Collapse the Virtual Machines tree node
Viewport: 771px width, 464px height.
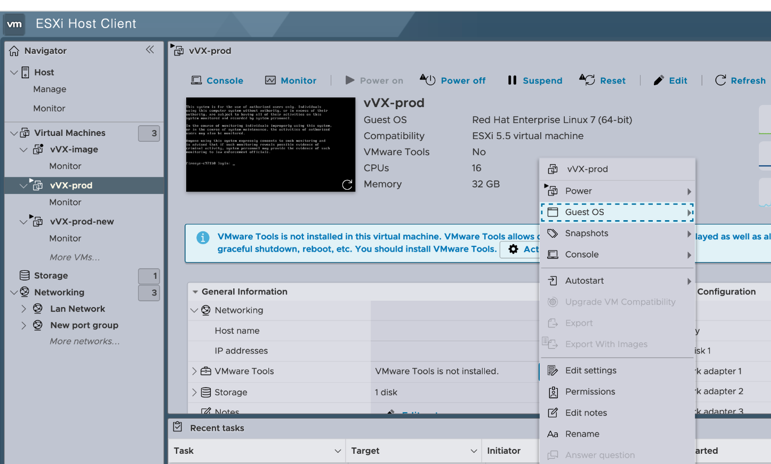coord(14,133)
